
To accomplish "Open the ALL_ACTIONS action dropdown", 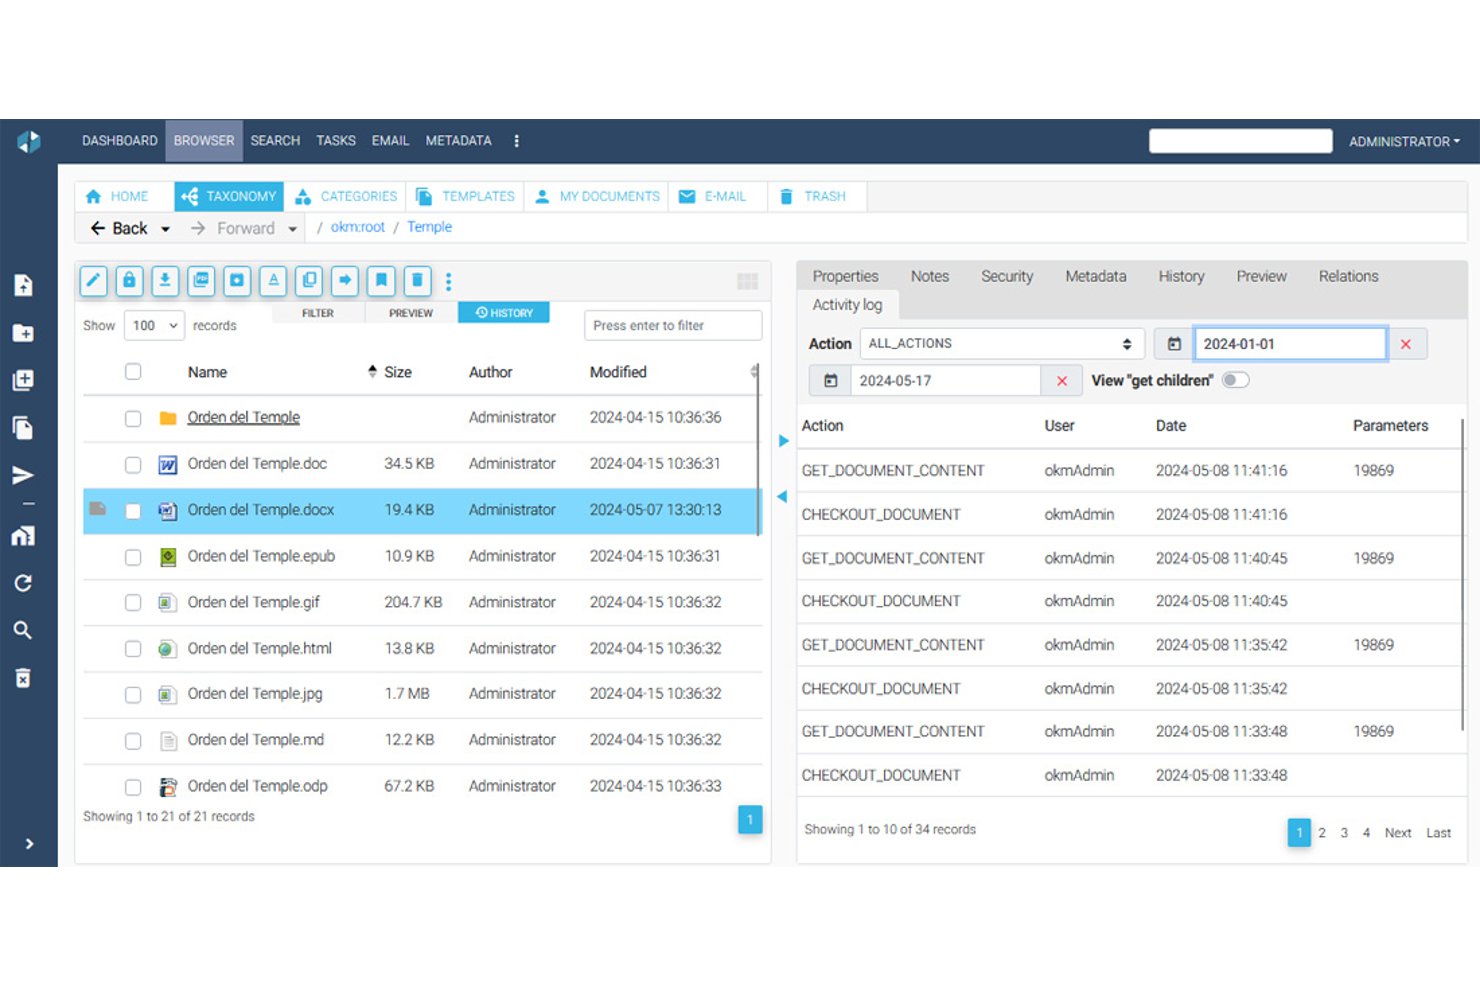I will tap(1001, 344).
